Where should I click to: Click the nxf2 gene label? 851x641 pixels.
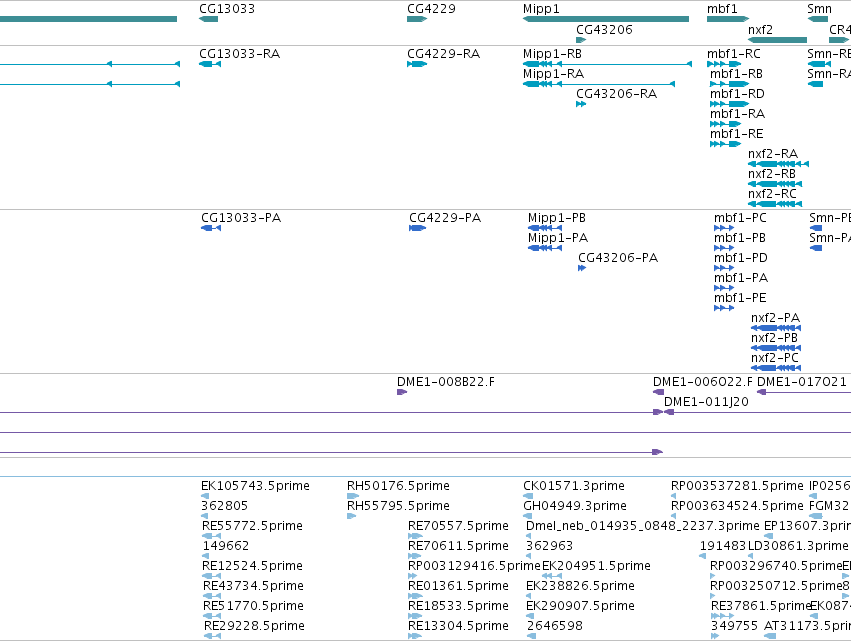click(760, 29)
